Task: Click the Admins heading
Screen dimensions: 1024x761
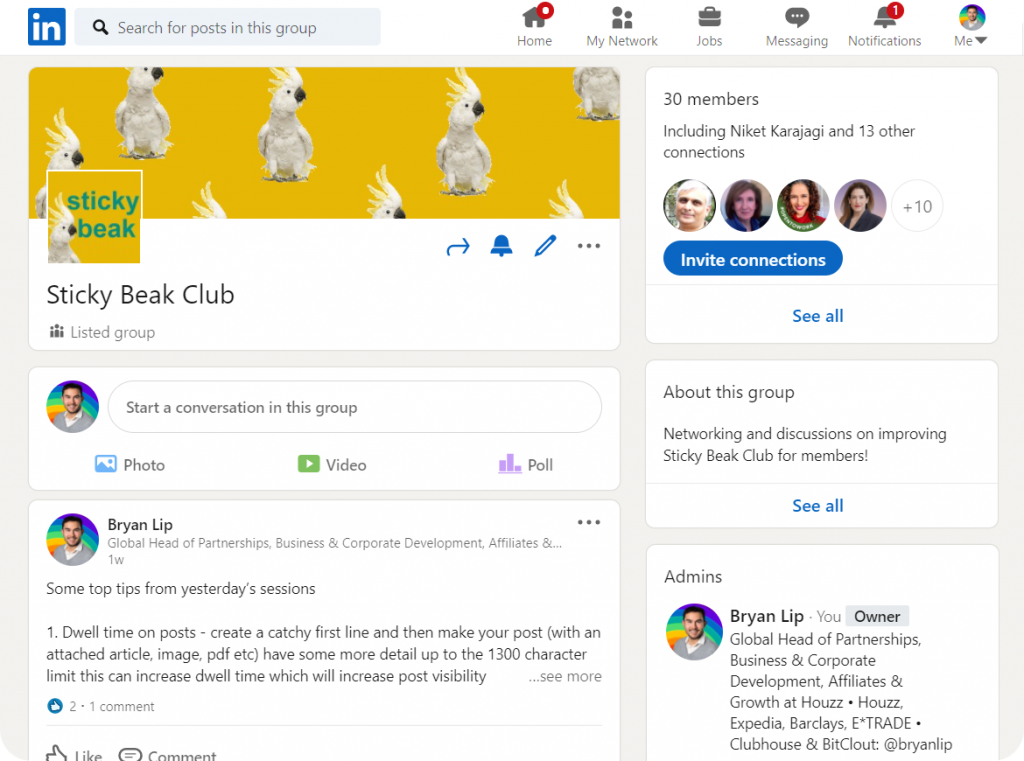Action: coord(693,576)
